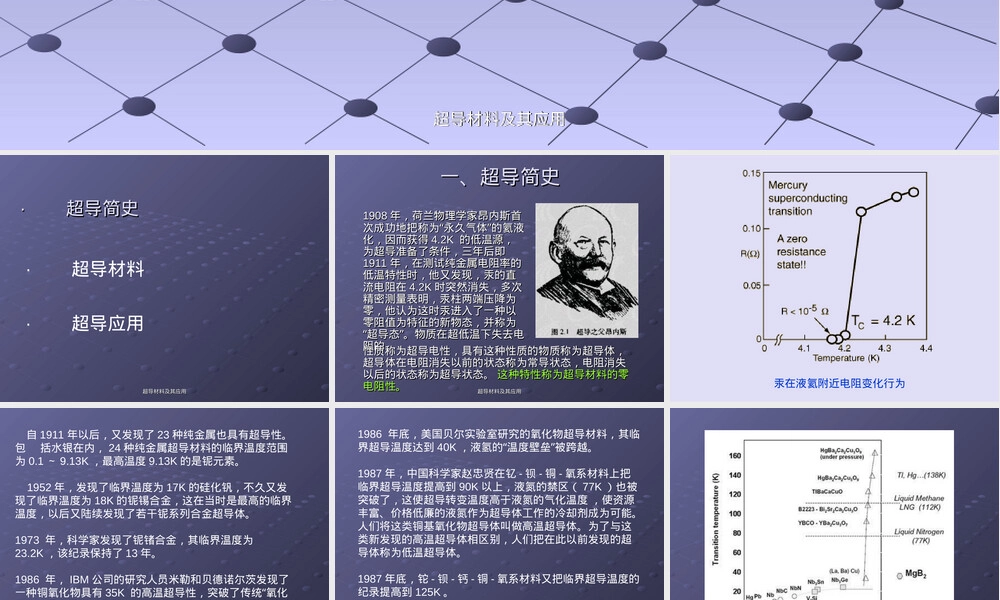
Task: Click the R < 10⁻⁵ Ω annotation
Action: click(x=805, y=311)
